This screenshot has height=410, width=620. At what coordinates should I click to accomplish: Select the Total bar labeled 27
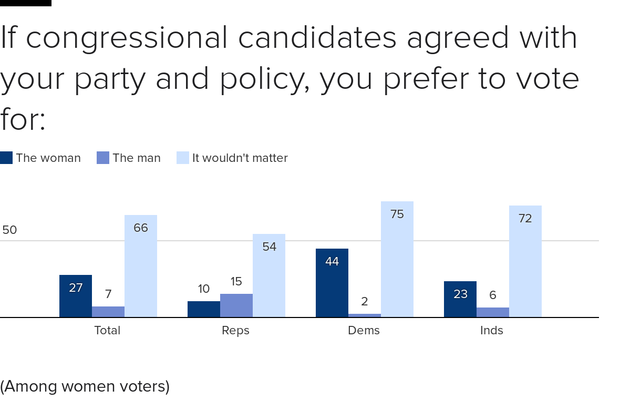(76, 296)
